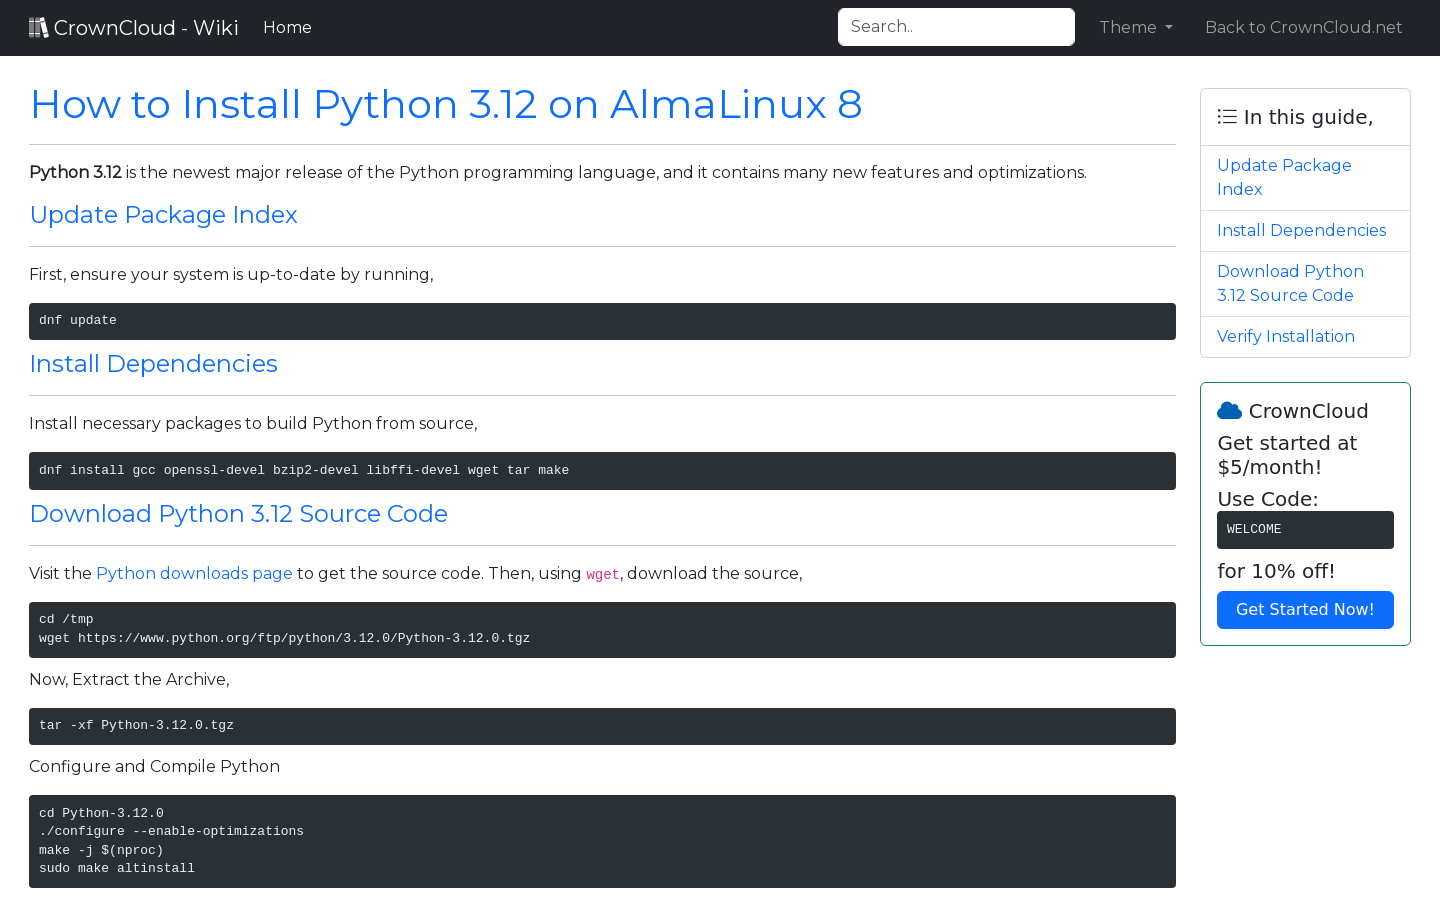Image resolution: width=1440 pixels, height=900 pixels.
Task: Click the "Install Dependencies" section heading
Action: click(153, 364)
